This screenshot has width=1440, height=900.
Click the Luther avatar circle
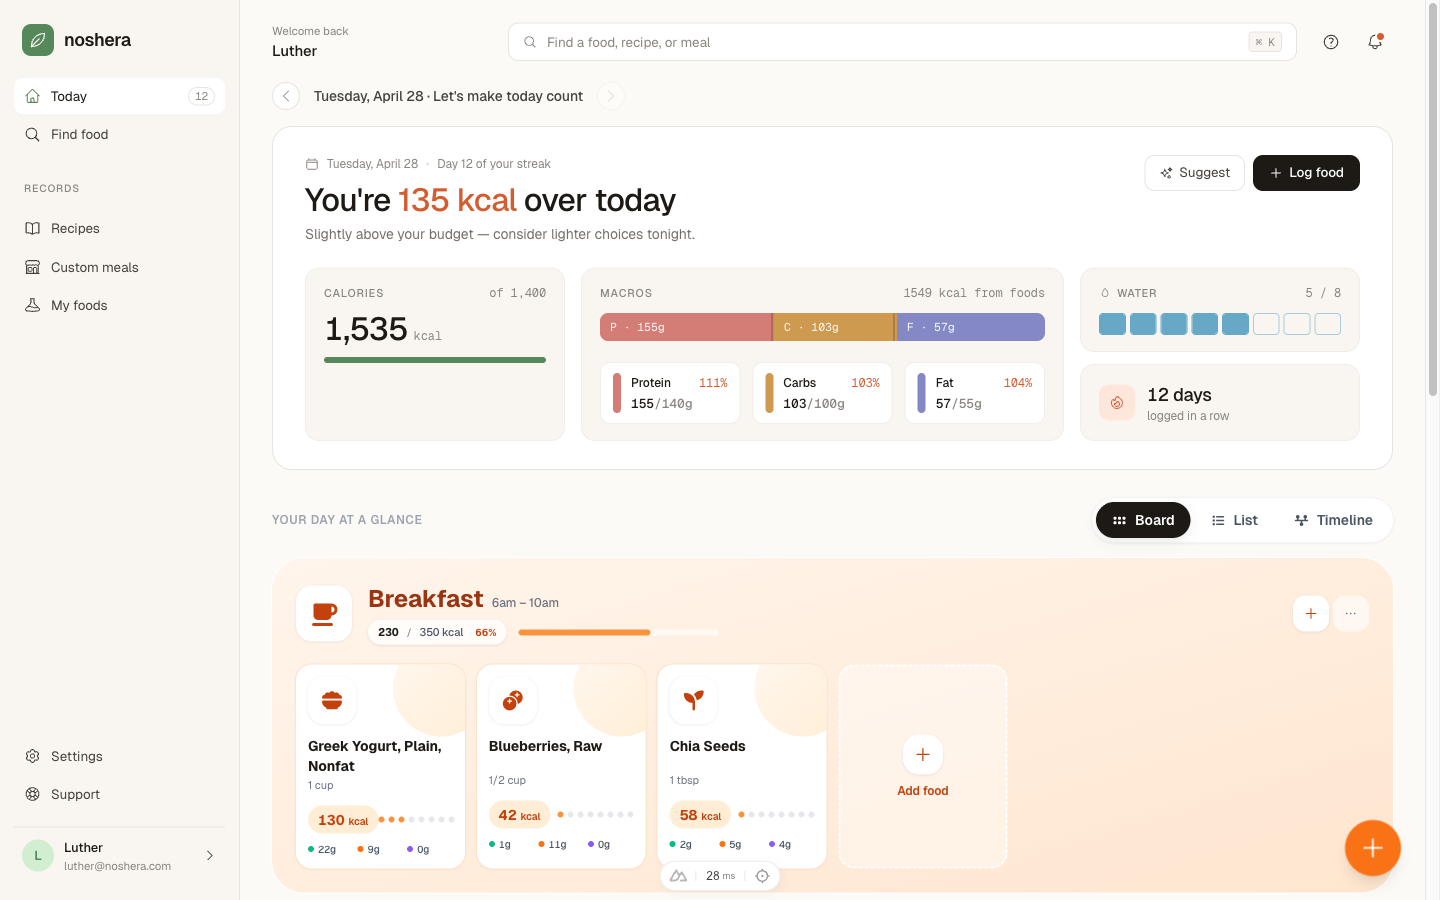[38, 855]
